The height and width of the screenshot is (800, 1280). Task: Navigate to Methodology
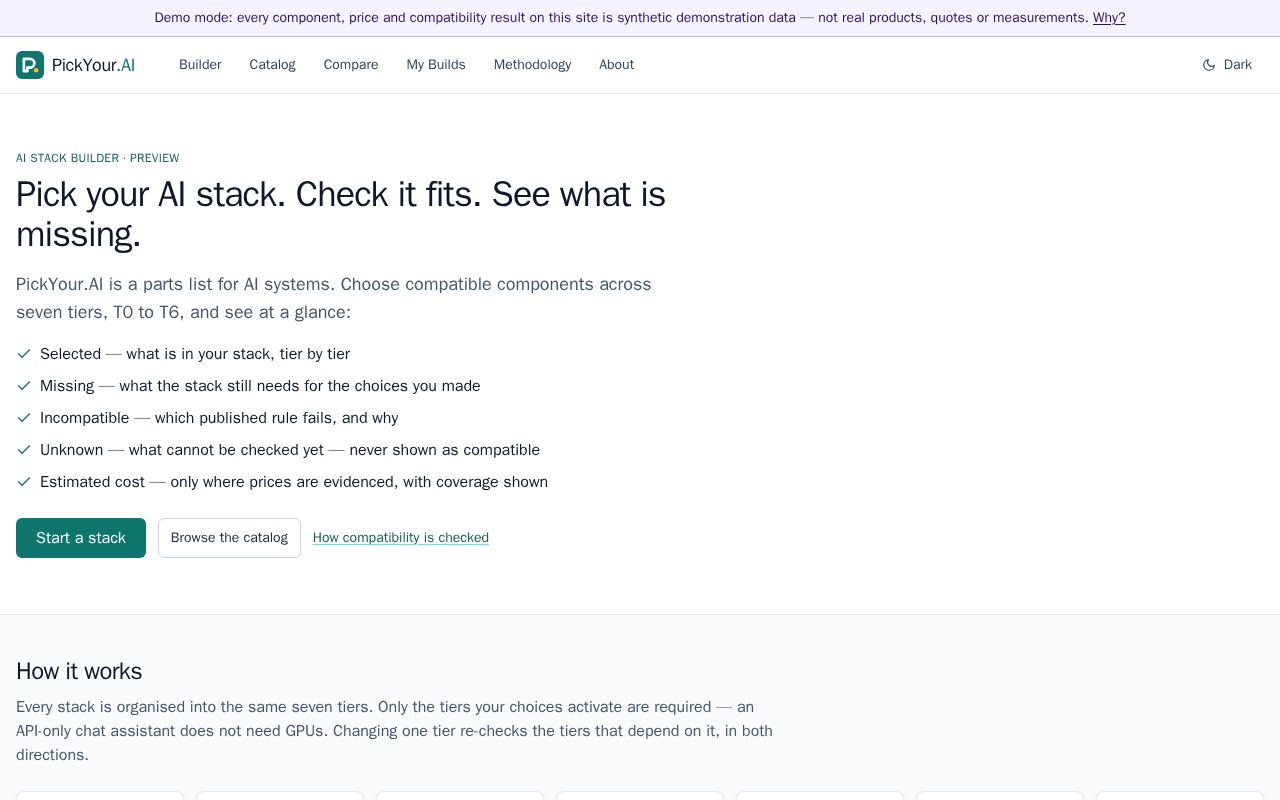pyautogui.click(x=532, y=65)
